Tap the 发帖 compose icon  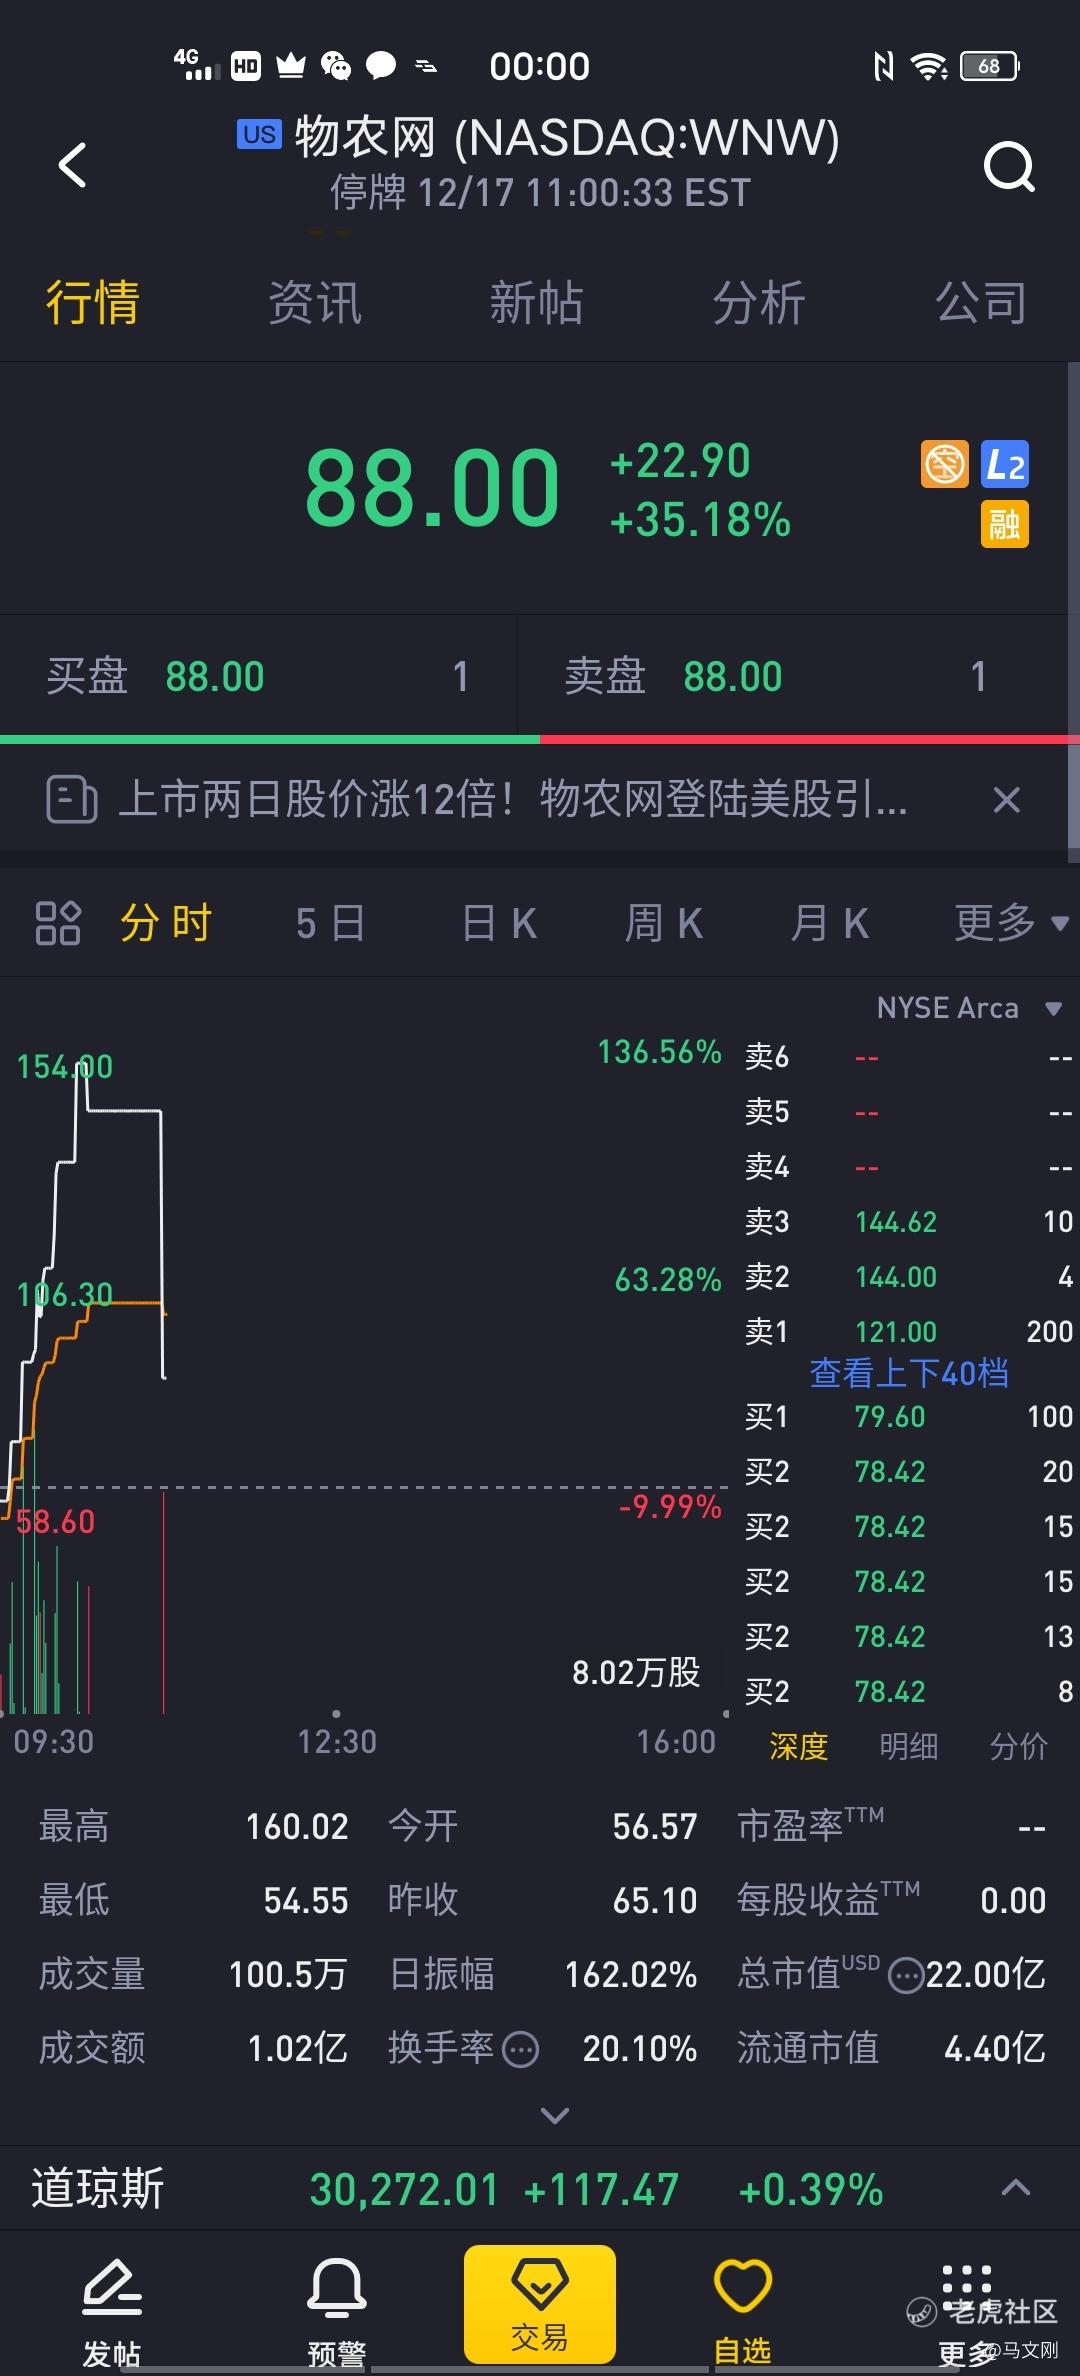point(112,2311)
